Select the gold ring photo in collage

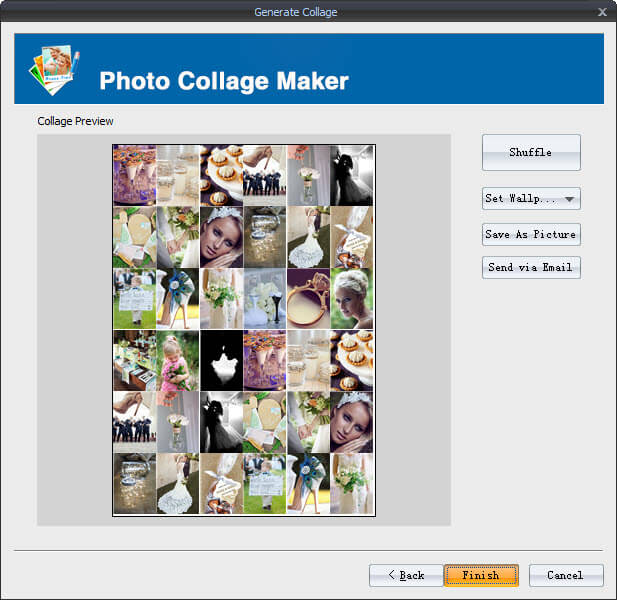(308, 299)
